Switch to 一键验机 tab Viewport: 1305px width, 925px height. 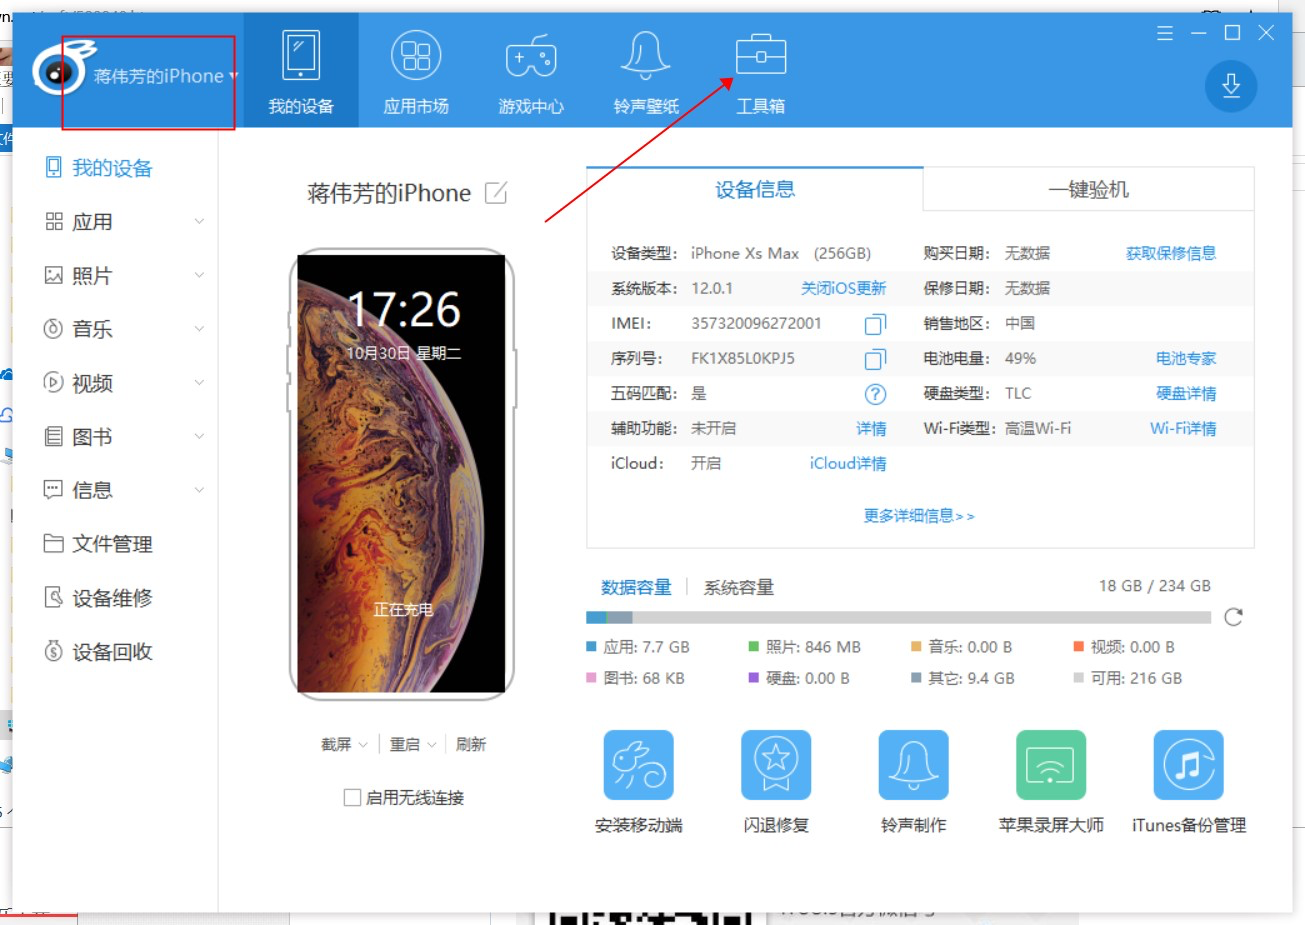(x=1088, y=189)
